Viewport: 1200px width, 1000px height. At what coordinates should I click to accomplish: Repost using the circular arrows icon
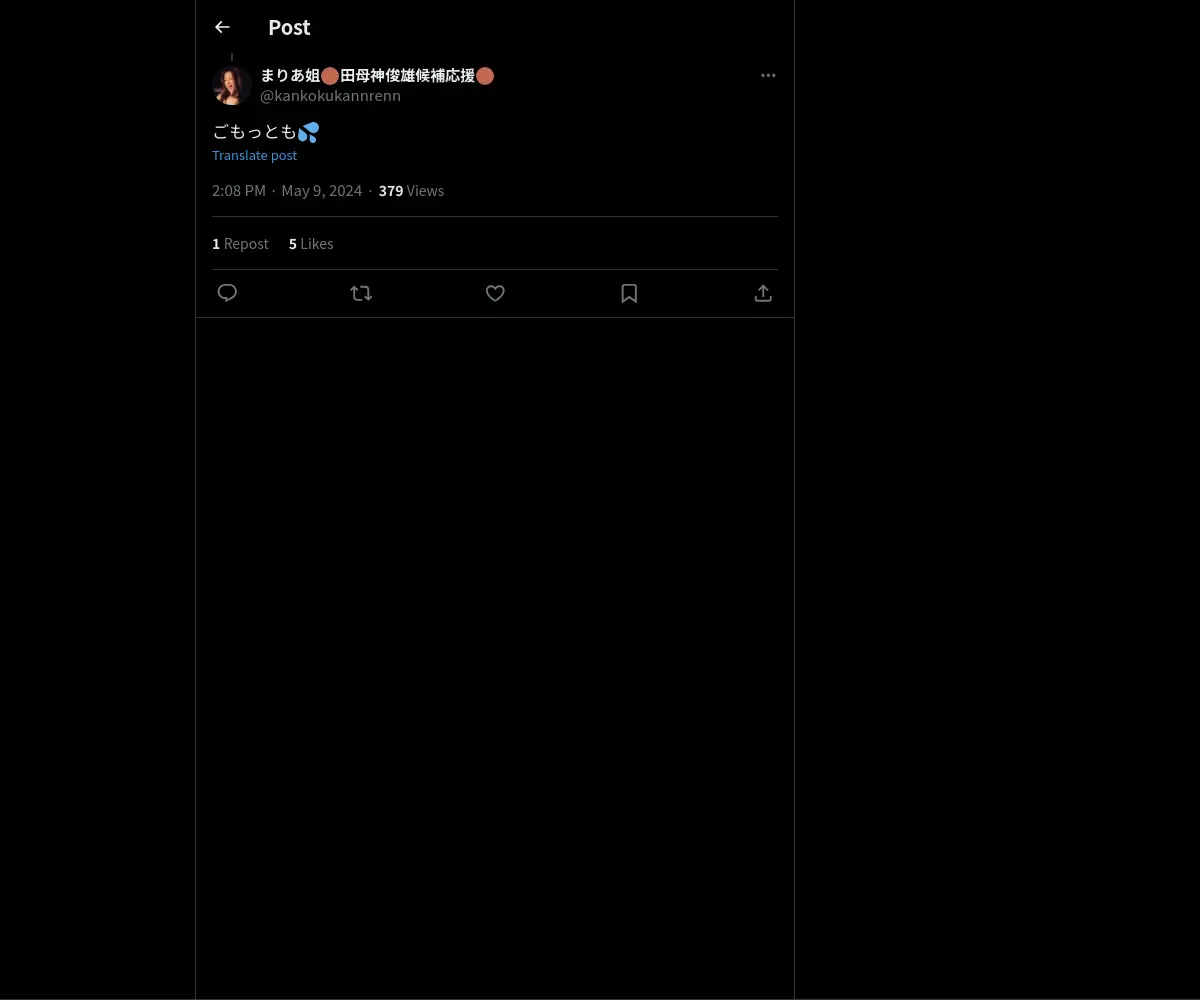[x=361, y=293]
